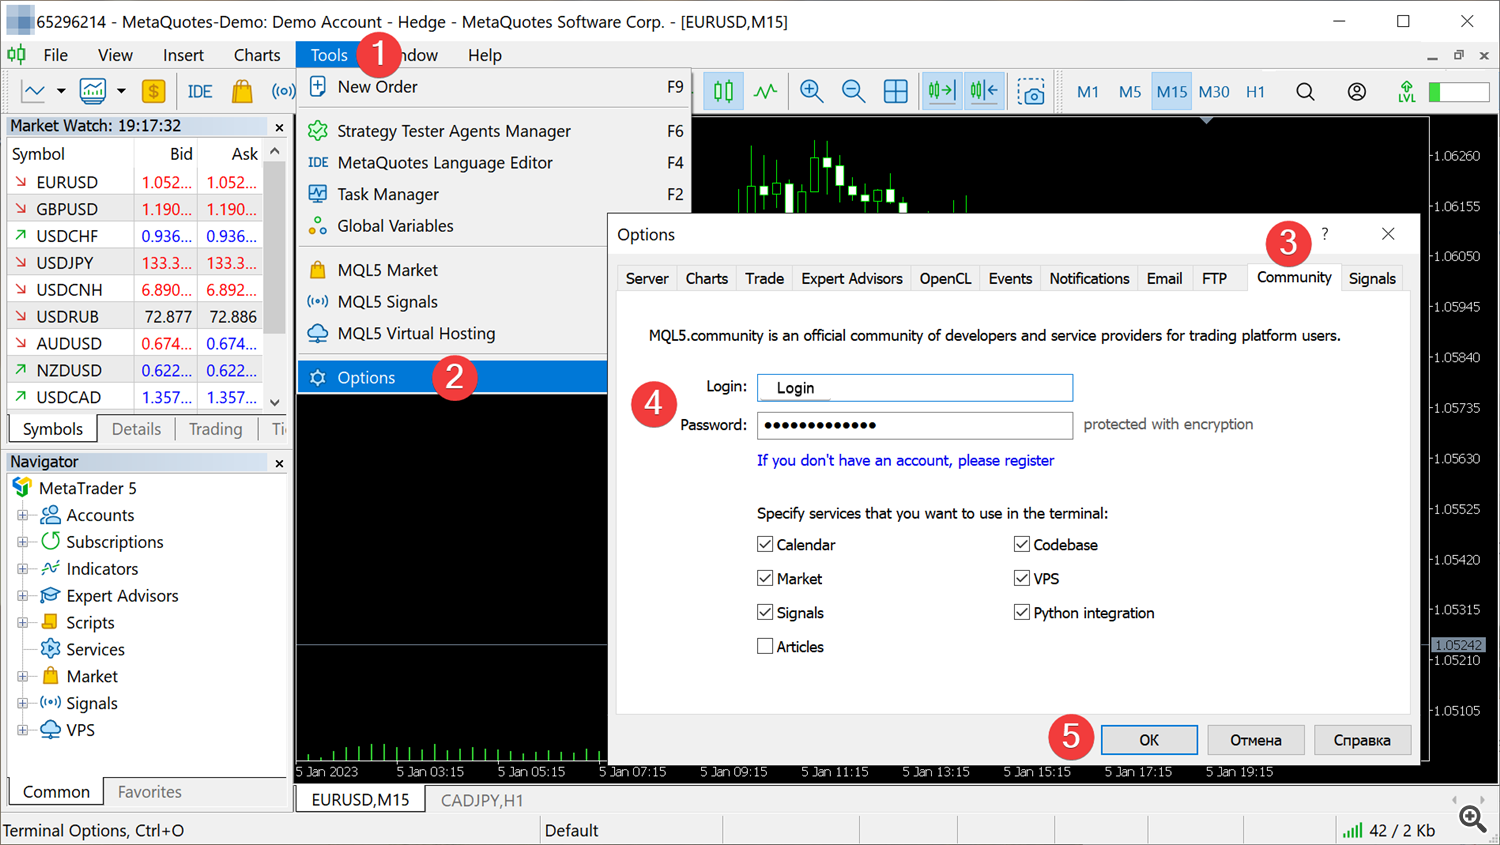The width and height of the screenshot is (1500, 845).
Task: Open MQL5 Virtual Hosting menu entry
Action: [x=453, y=334]
